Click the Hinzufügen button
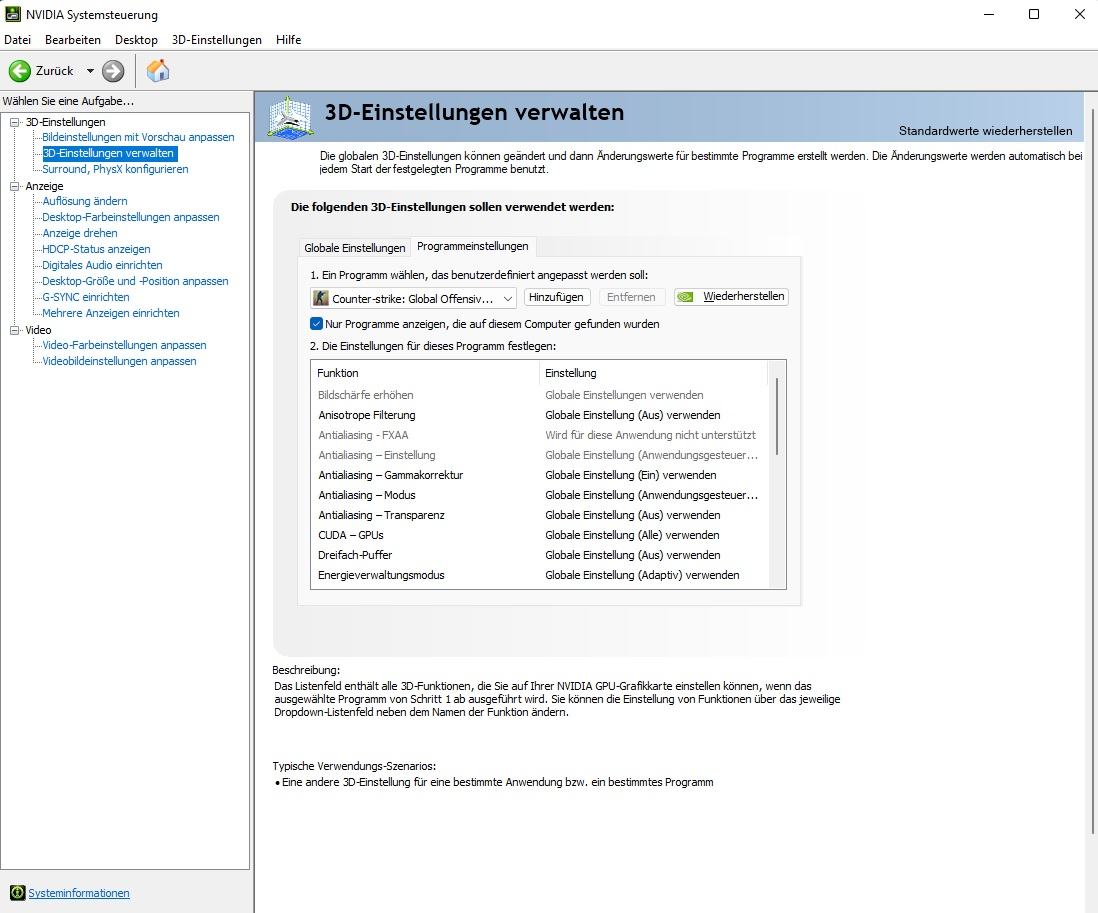Image resolution: width=1098 pixels, height=913 pixels. pos(557,297)
